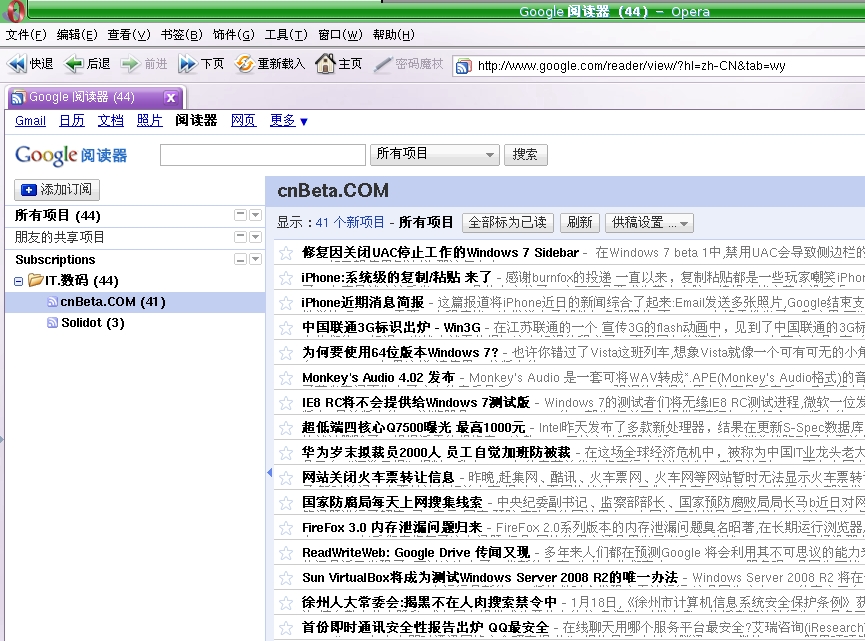Click the 刷新 button

[x=579, y=223]
